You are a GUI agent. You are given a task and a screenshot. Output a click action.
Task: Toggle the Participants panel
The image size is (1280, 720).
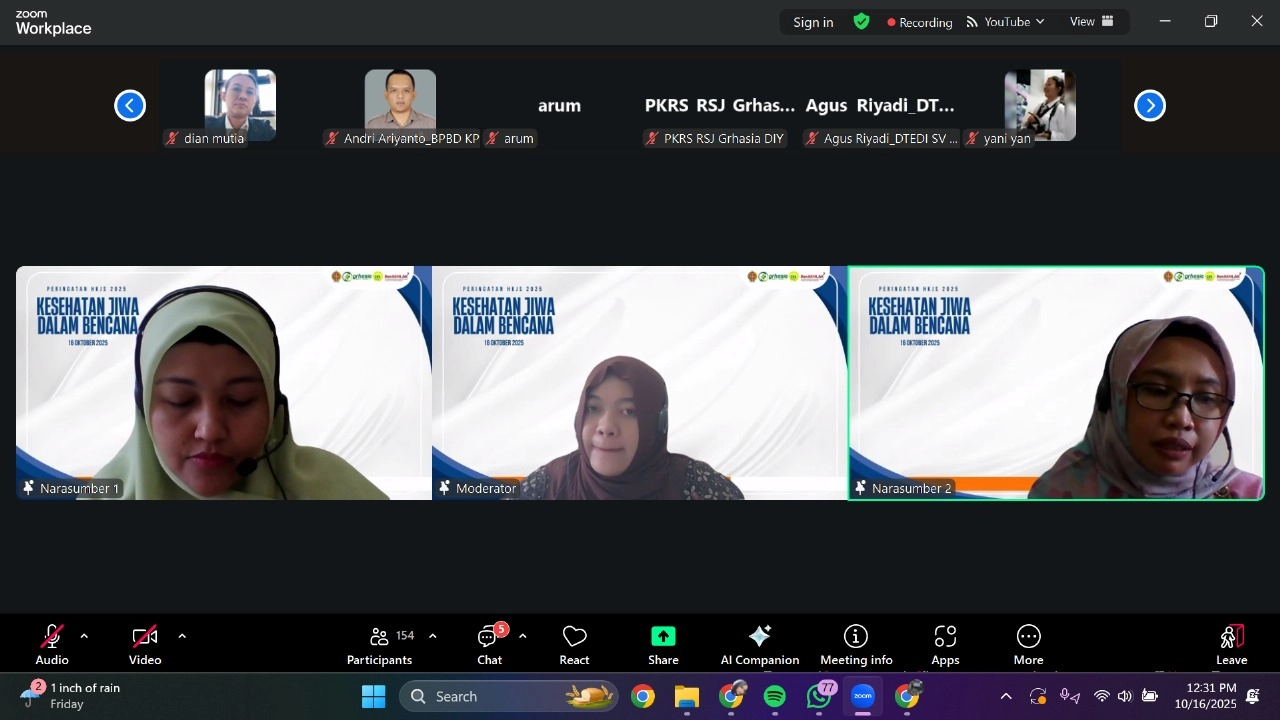(x=380, y=644)
